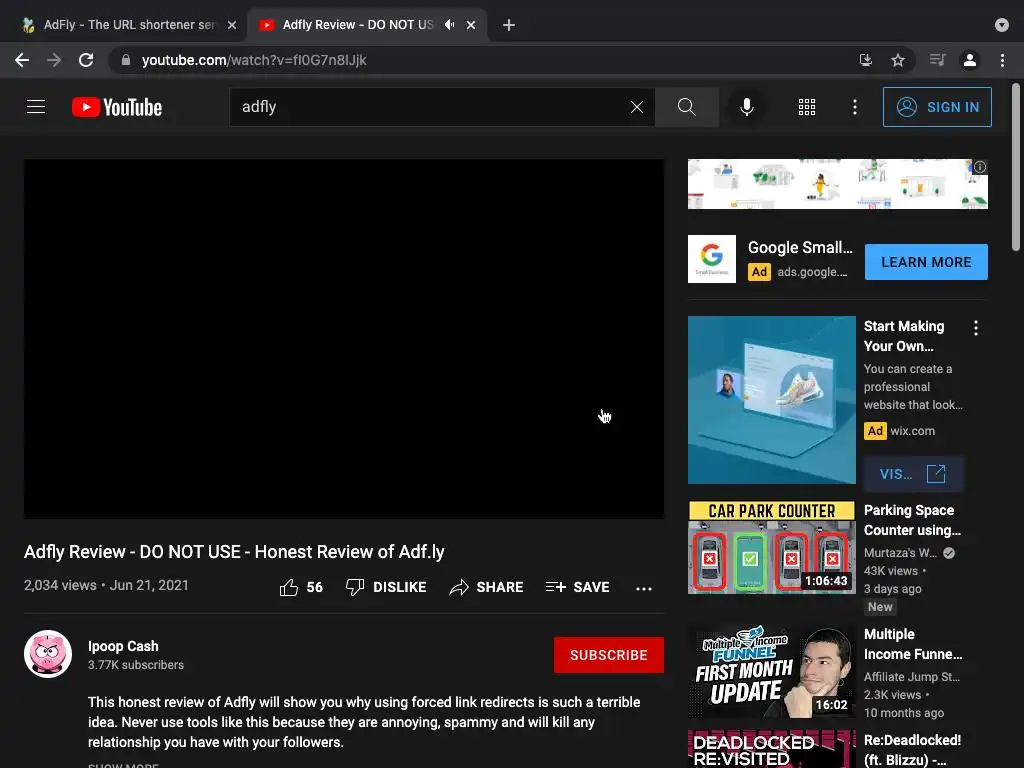
Task: Open the Ipoop Cash channel name
Action: pyautogui.click(x=123, y=646)
